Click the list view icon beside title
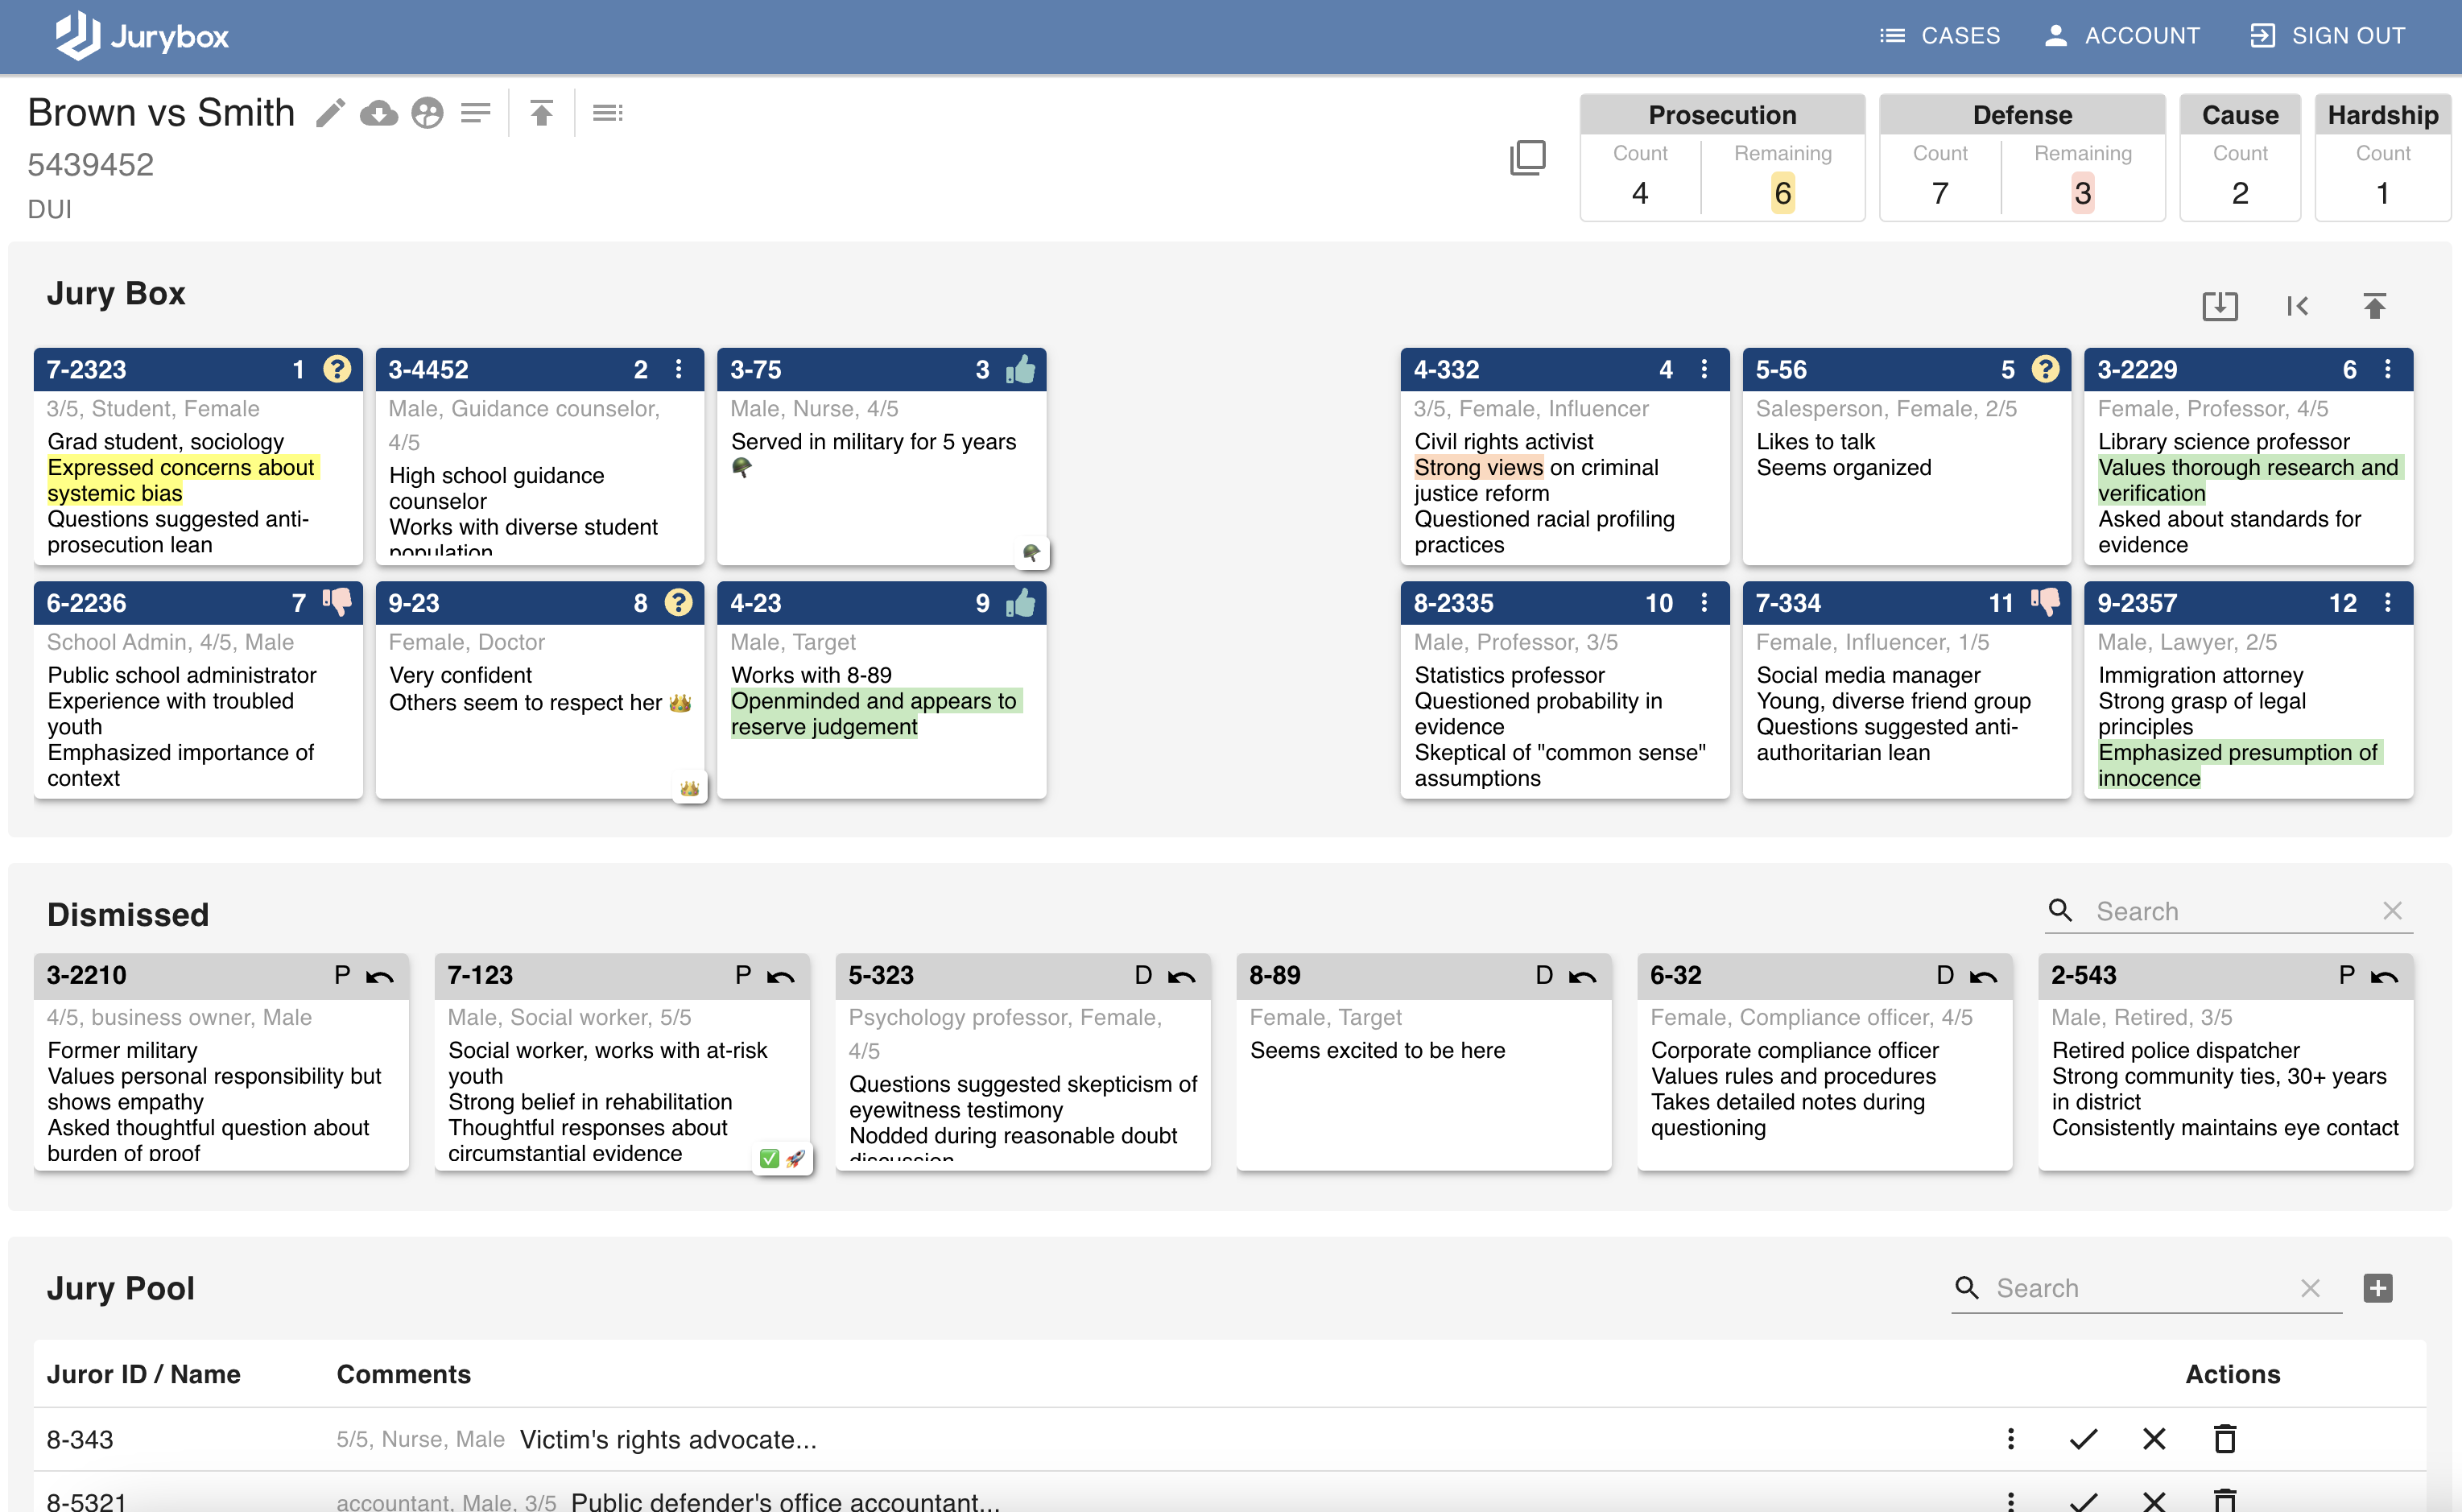This screenshot has height=1512, width=2462. (x=607, y=113)
